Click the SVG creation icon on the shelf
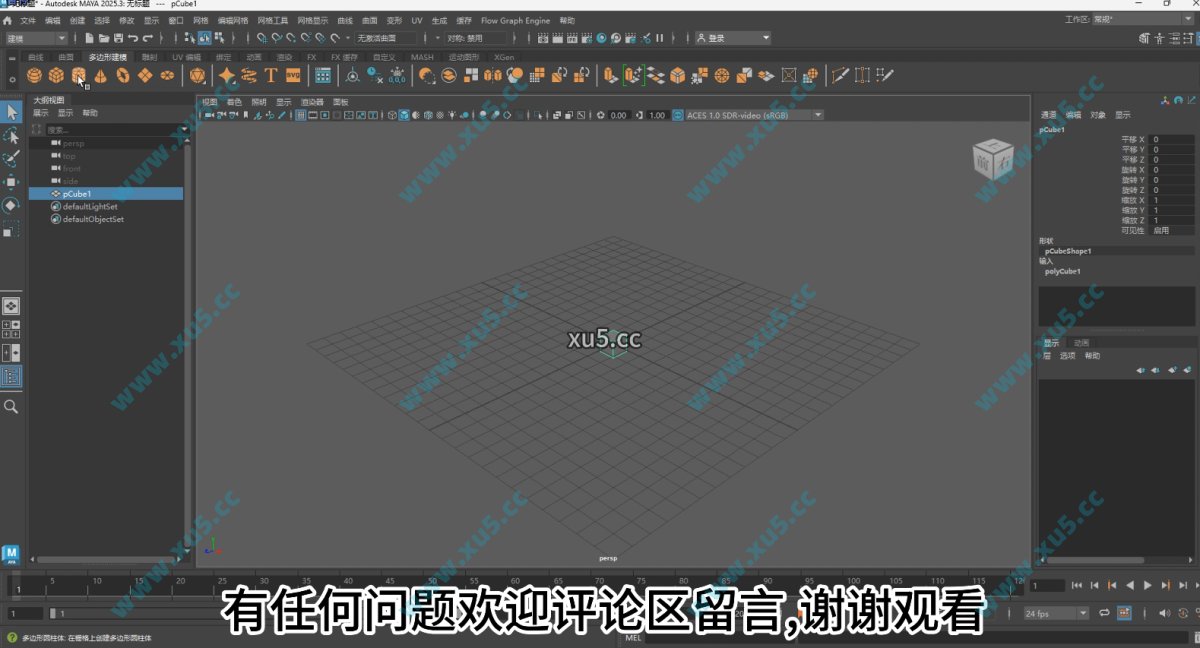Image resolution: width=1200 pixels, height=648 pixels. pos(293,74)
